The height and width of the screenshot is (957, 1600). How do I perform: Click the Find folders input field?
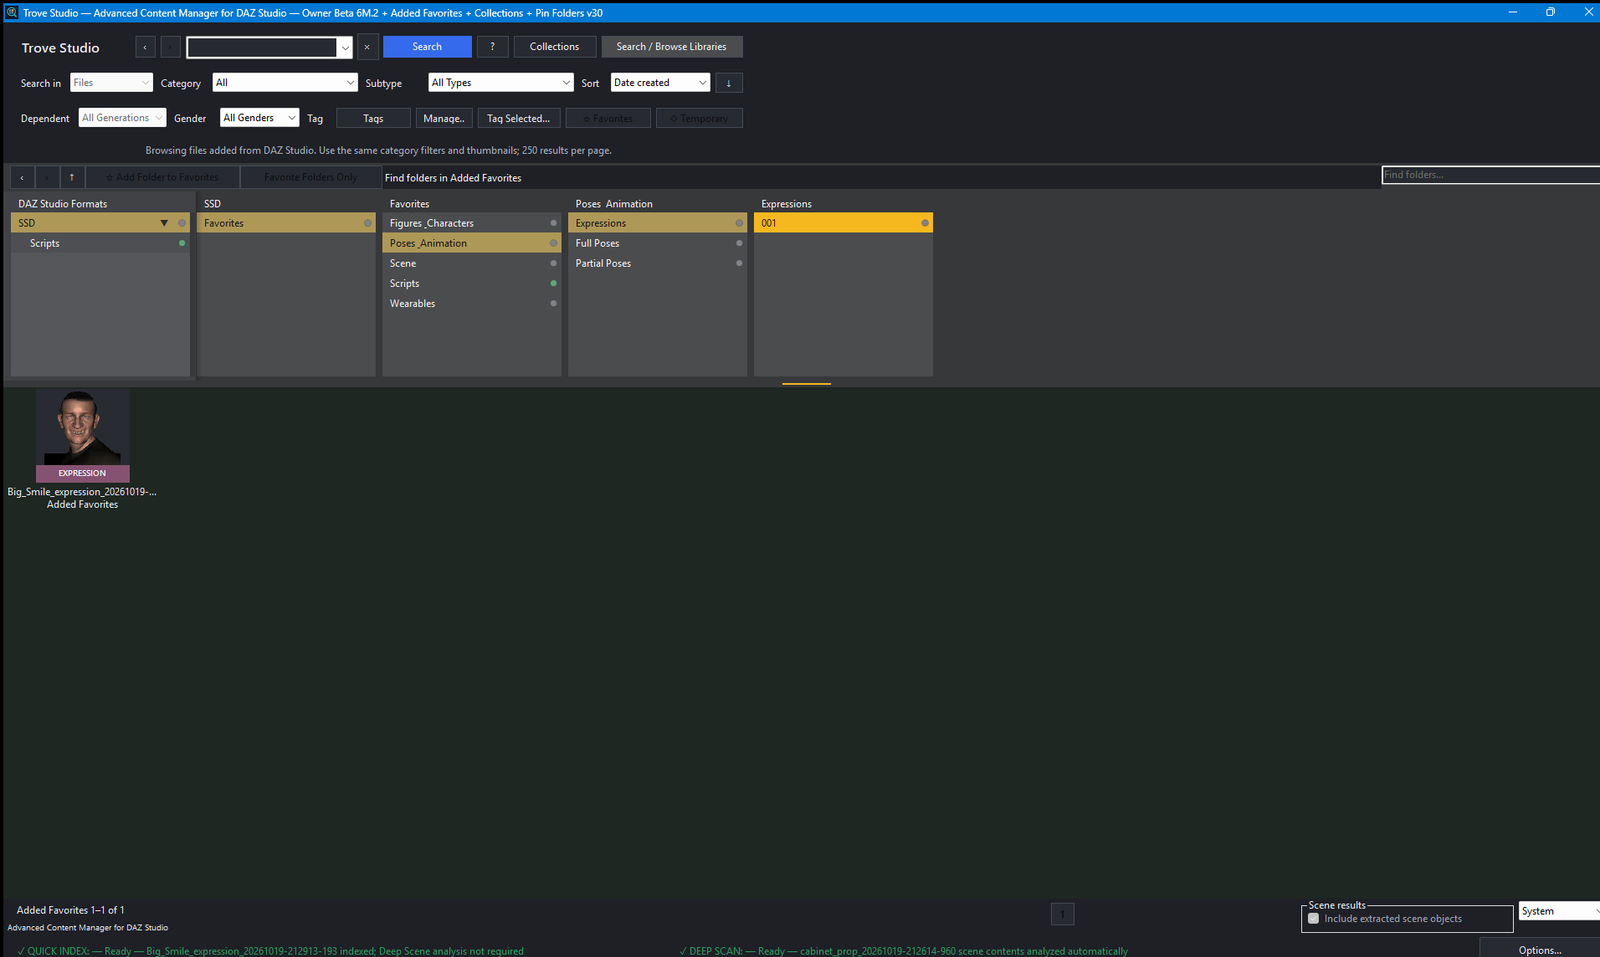(1490, 175)
